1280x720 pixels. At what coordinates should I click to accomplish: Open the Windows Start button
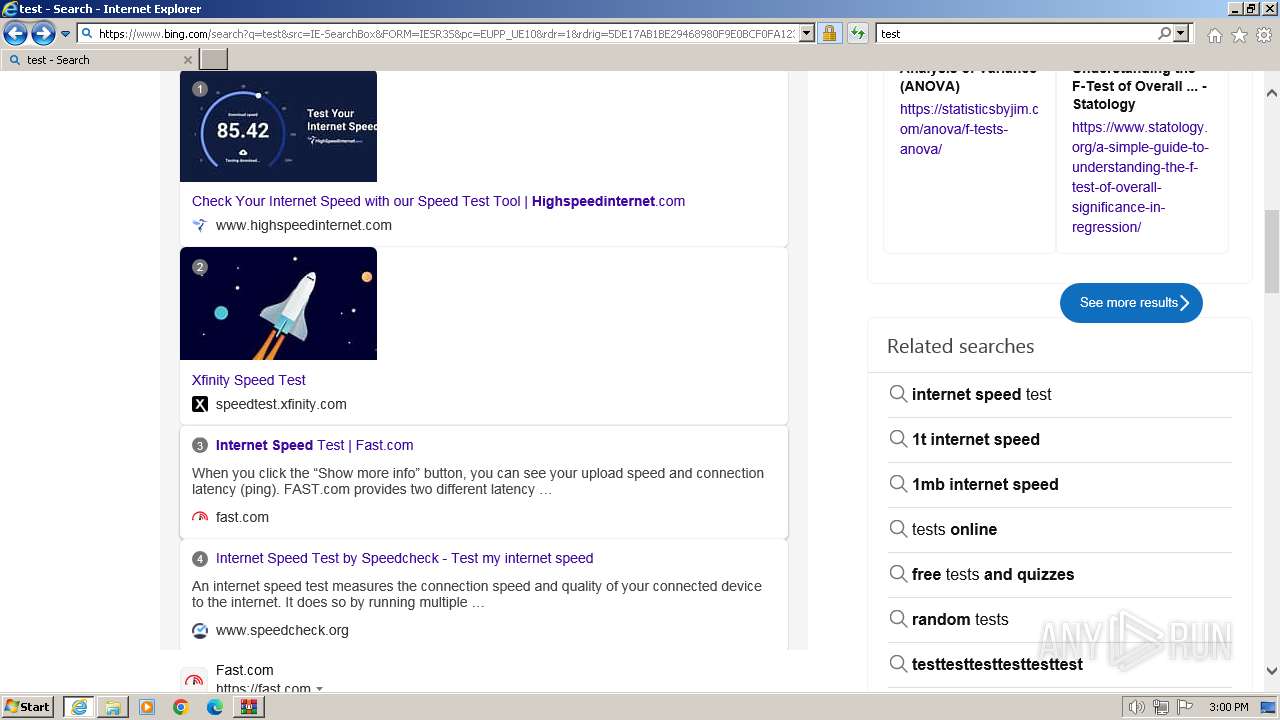coord(28,707)
